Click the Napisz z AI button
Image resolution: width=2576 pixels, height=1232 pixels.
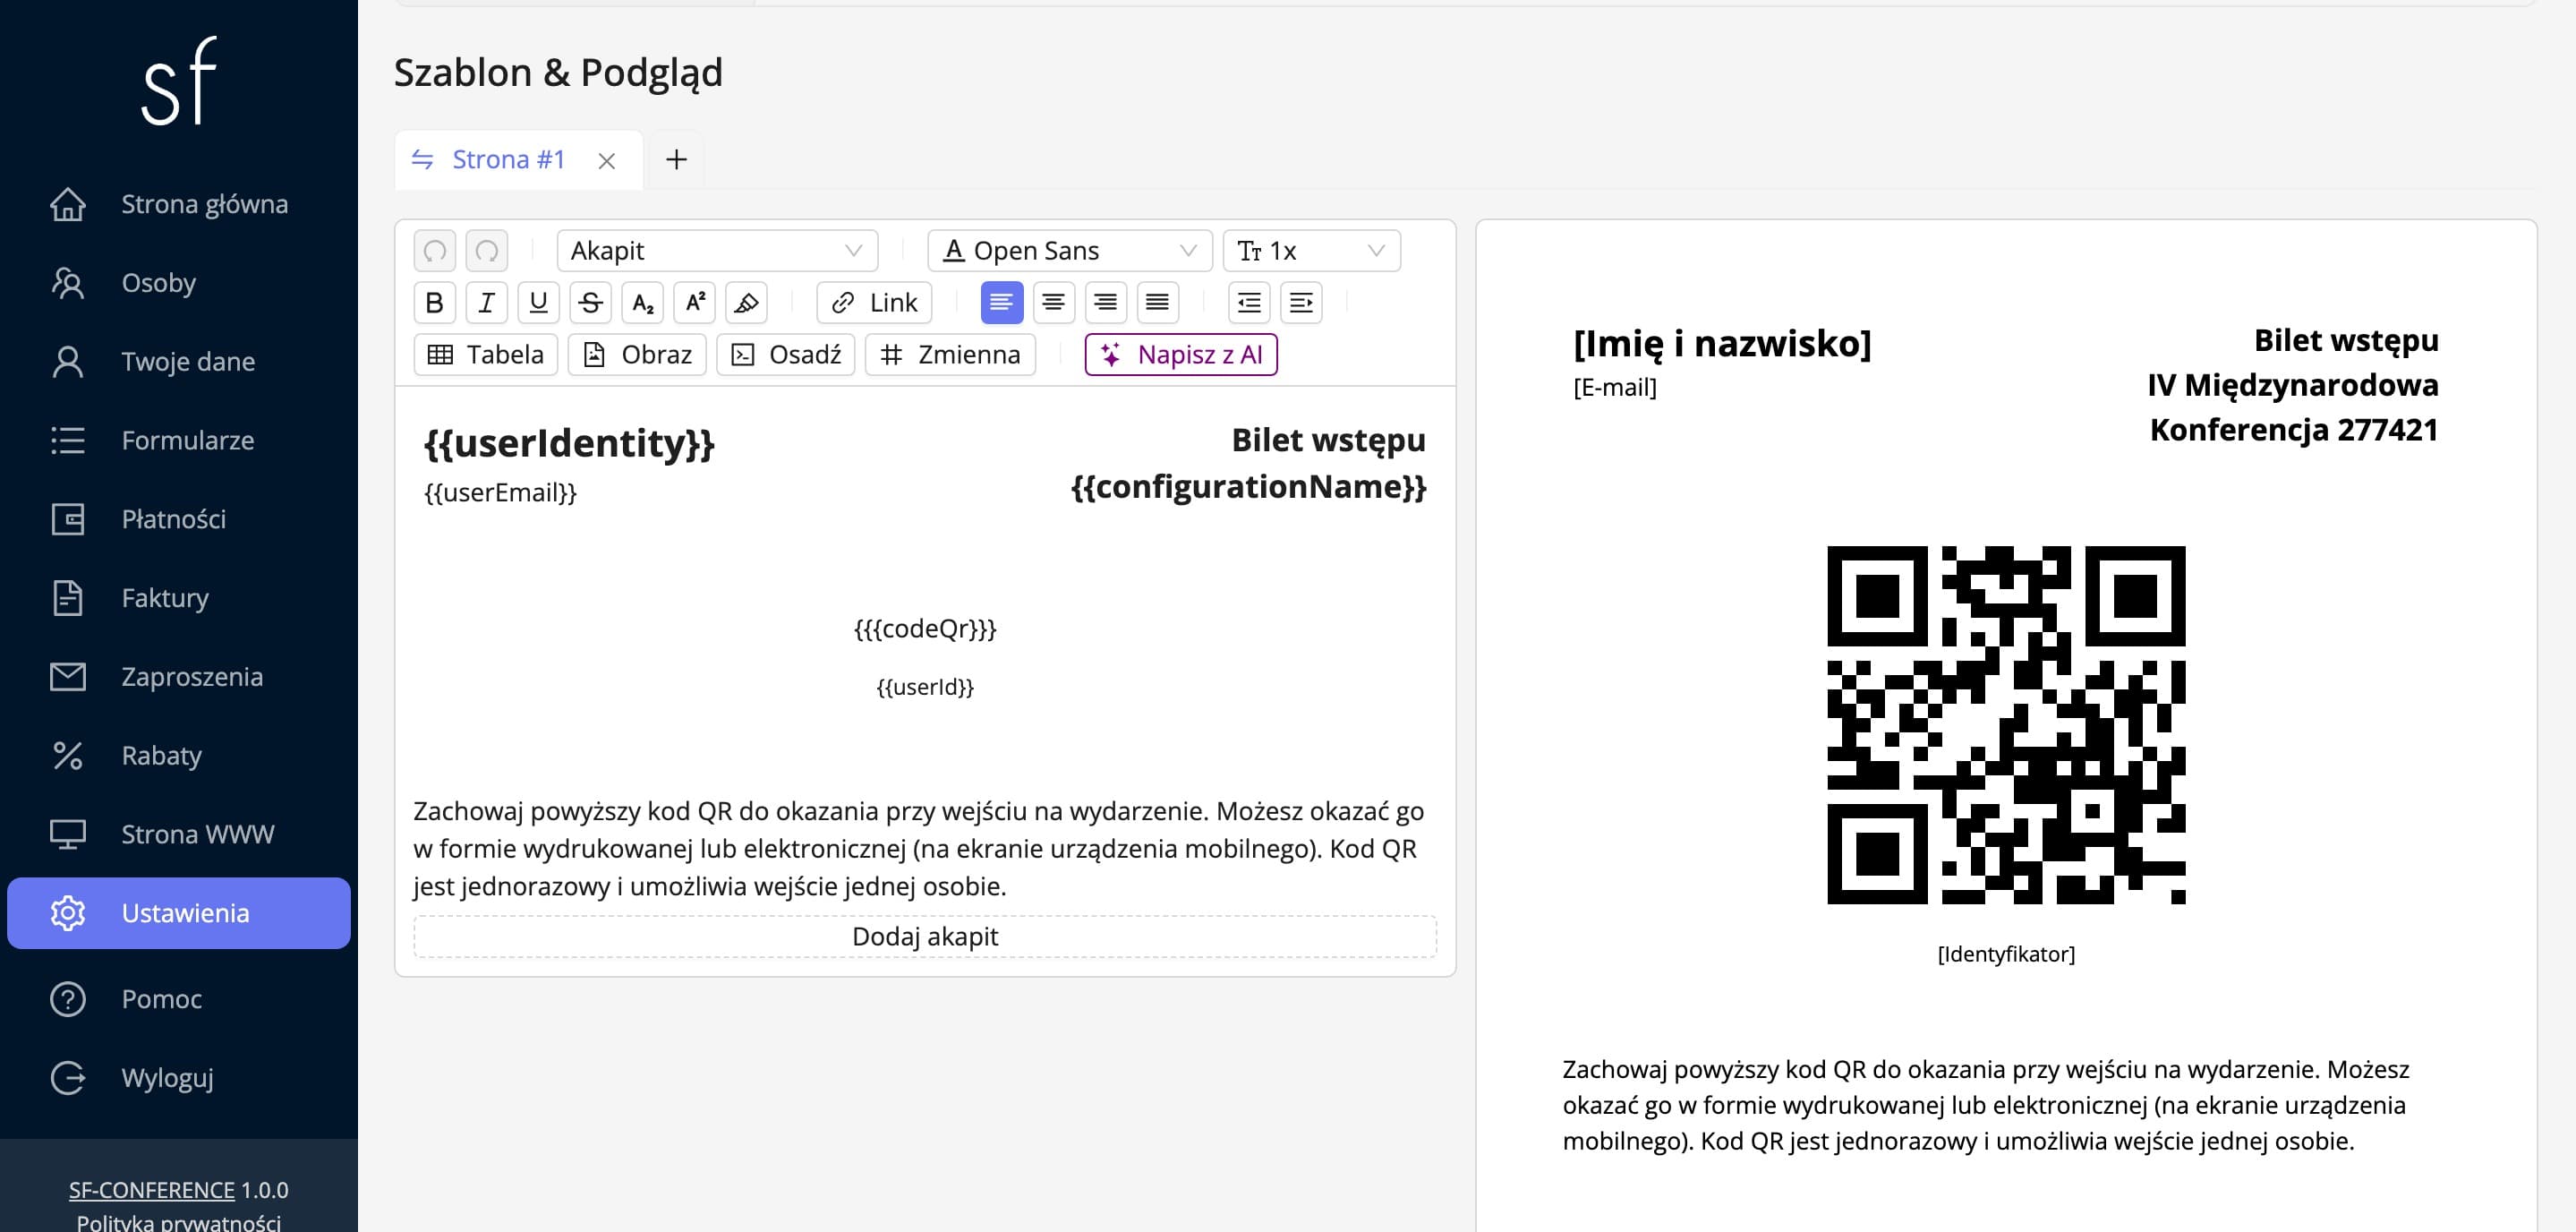[1181, 354]
